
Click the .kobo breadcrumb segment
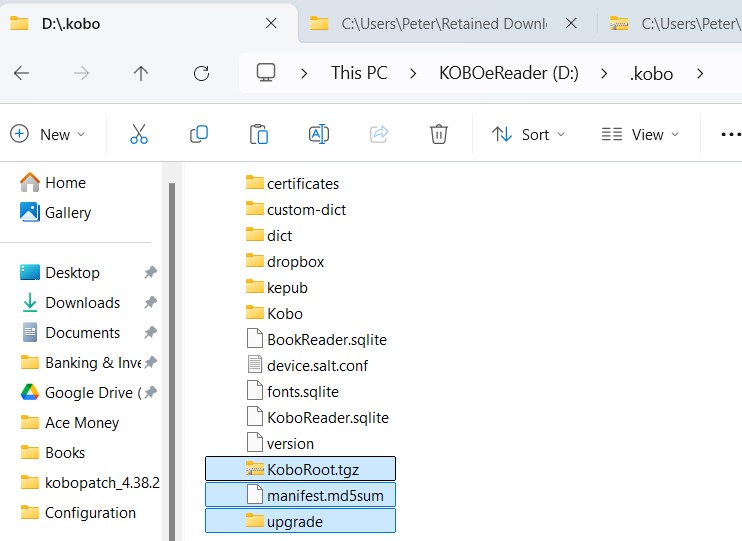point(651,73)
